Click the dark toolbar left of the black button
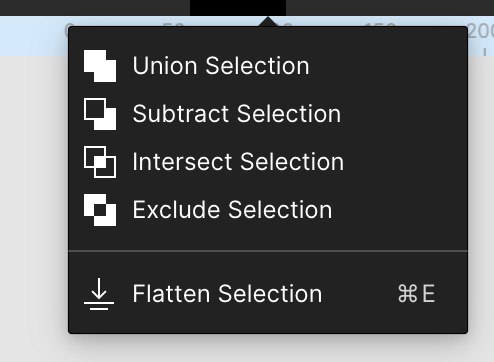Viewport: 494px width, 362px height. (95, 8)
